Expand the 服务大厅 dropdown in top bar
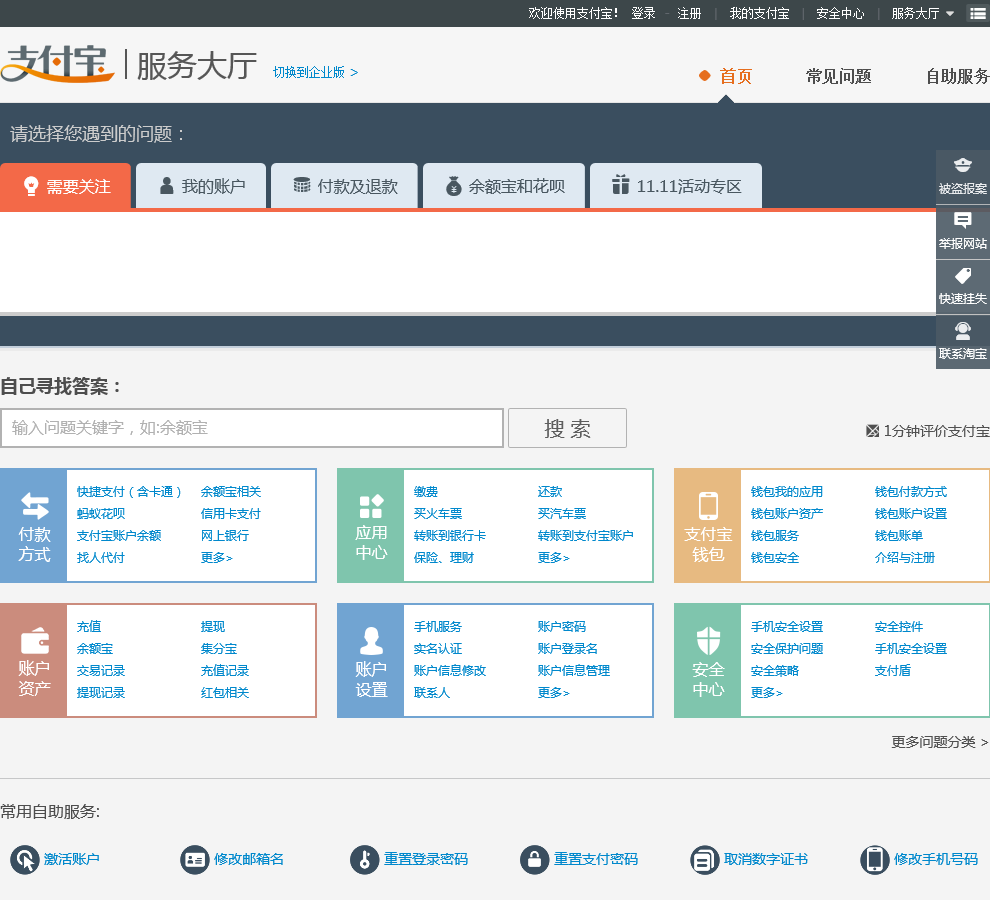The image size is (990, 900). [x=922, y=14]
